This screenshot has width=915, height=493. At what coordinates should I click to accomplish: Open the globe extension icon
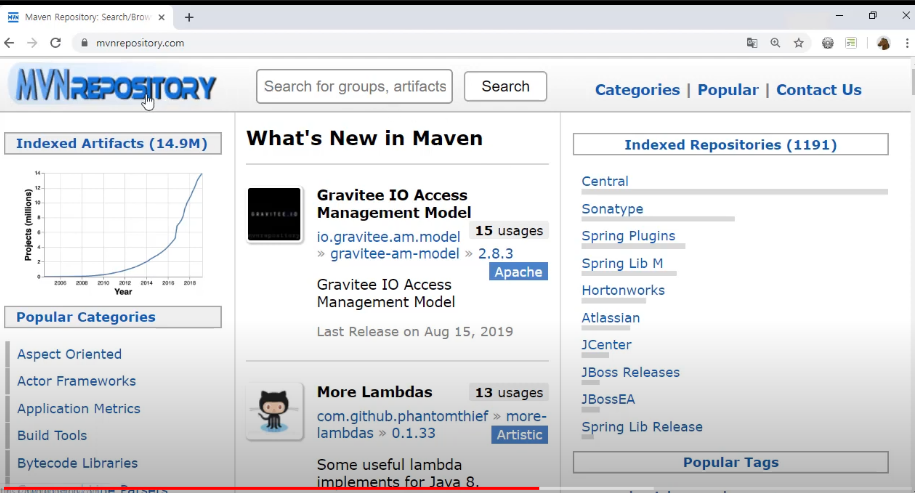[x=827, y=43]
